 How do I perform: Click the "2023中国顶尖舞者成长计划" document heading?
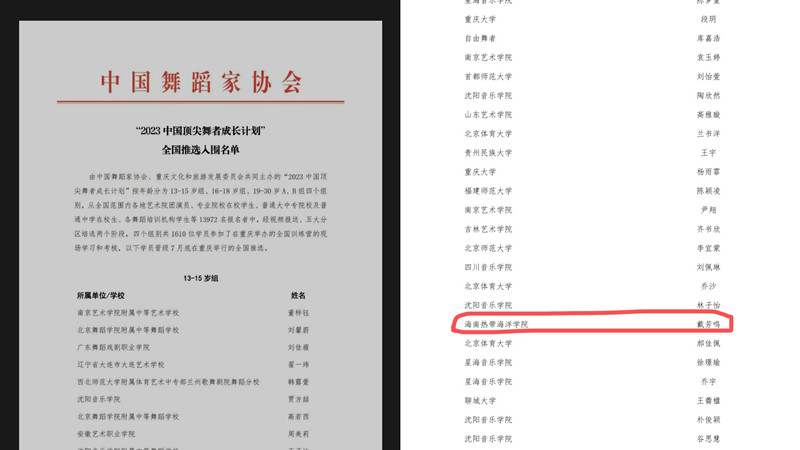coord(201,132)
